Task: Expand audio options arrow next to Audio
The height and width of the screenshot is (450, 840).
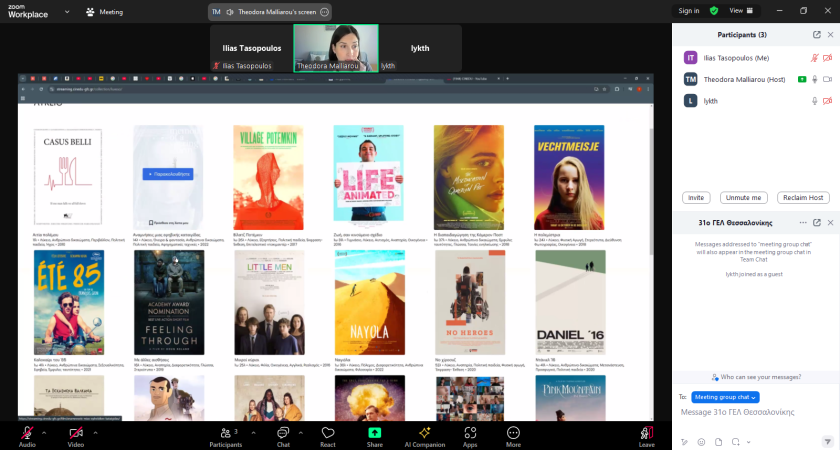Action: (x=44, y=432)
